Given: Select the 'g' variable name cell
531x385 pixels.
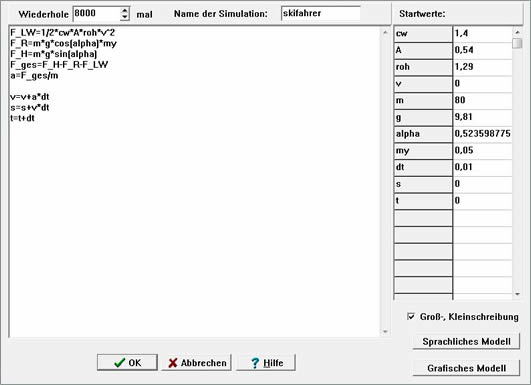Looking at the screenshot, I should 423,117.
